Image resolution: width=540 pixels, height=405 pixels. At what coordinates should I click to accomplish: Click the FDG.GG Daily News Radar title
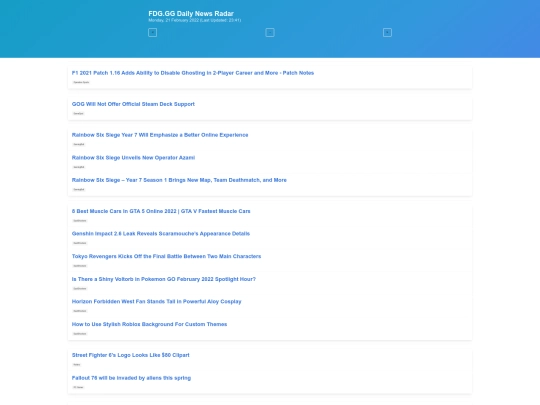[191, 13]
